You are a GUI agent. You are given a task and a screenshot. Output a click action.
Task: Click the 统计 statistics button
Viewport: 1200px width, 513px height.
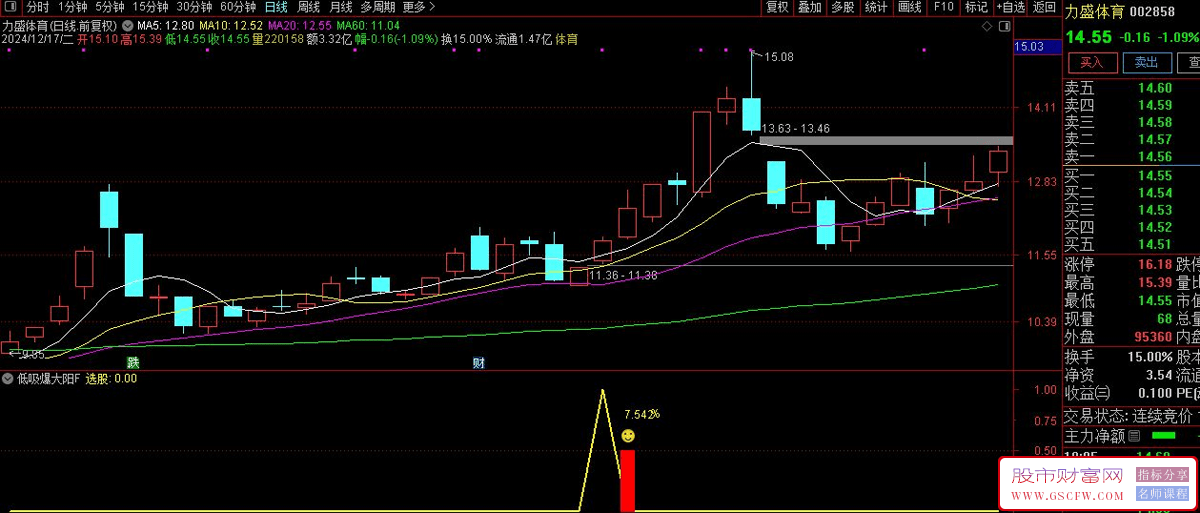[876, 7]
